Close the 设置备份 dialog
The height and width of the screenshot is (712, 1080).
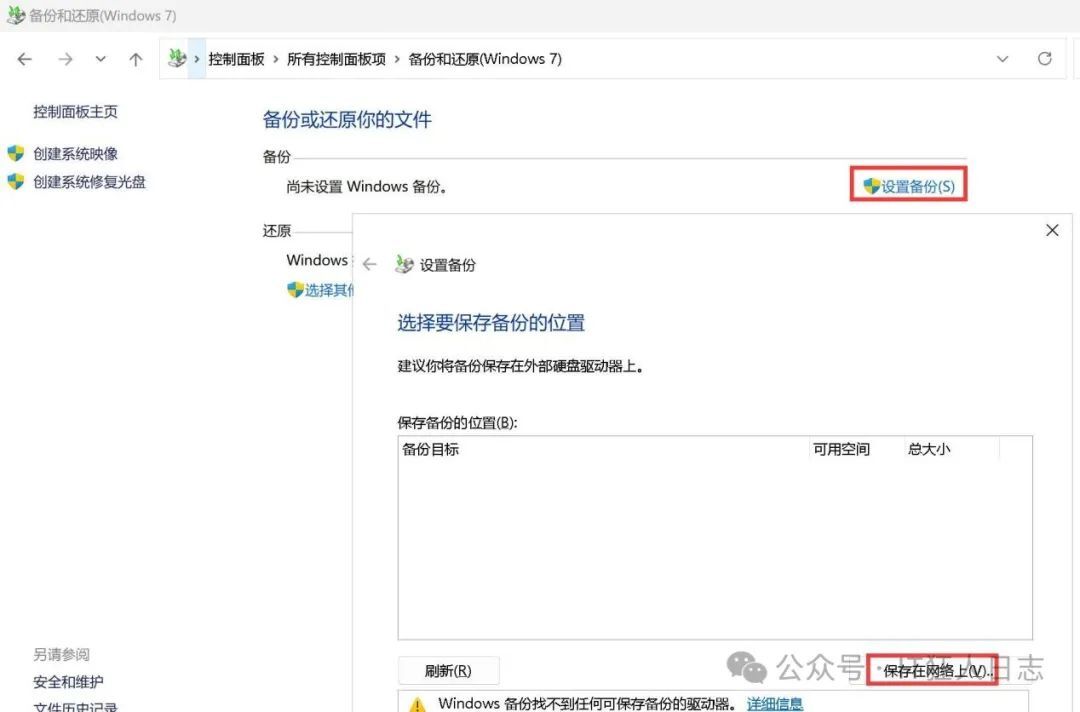(x=1052, y=230)
